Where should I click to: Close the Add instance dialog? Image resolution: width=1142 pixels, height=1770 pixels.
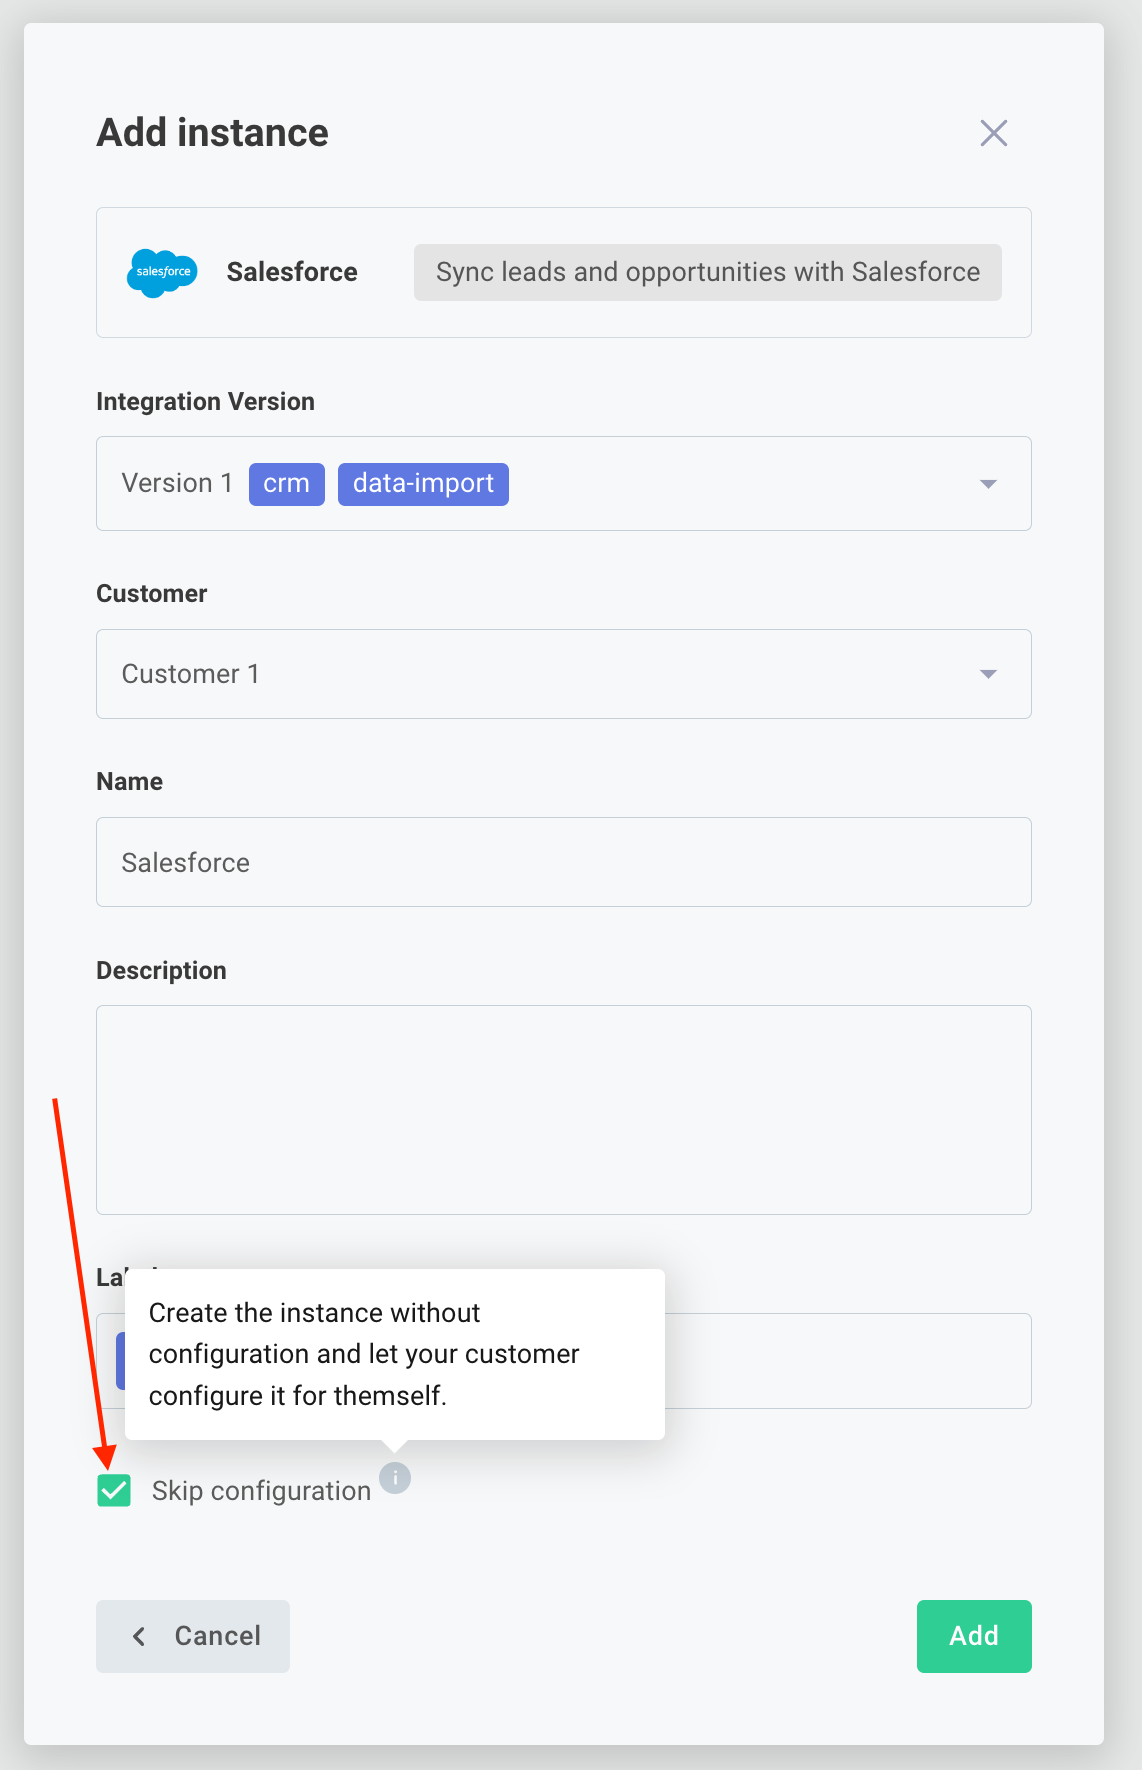[993, 133]
